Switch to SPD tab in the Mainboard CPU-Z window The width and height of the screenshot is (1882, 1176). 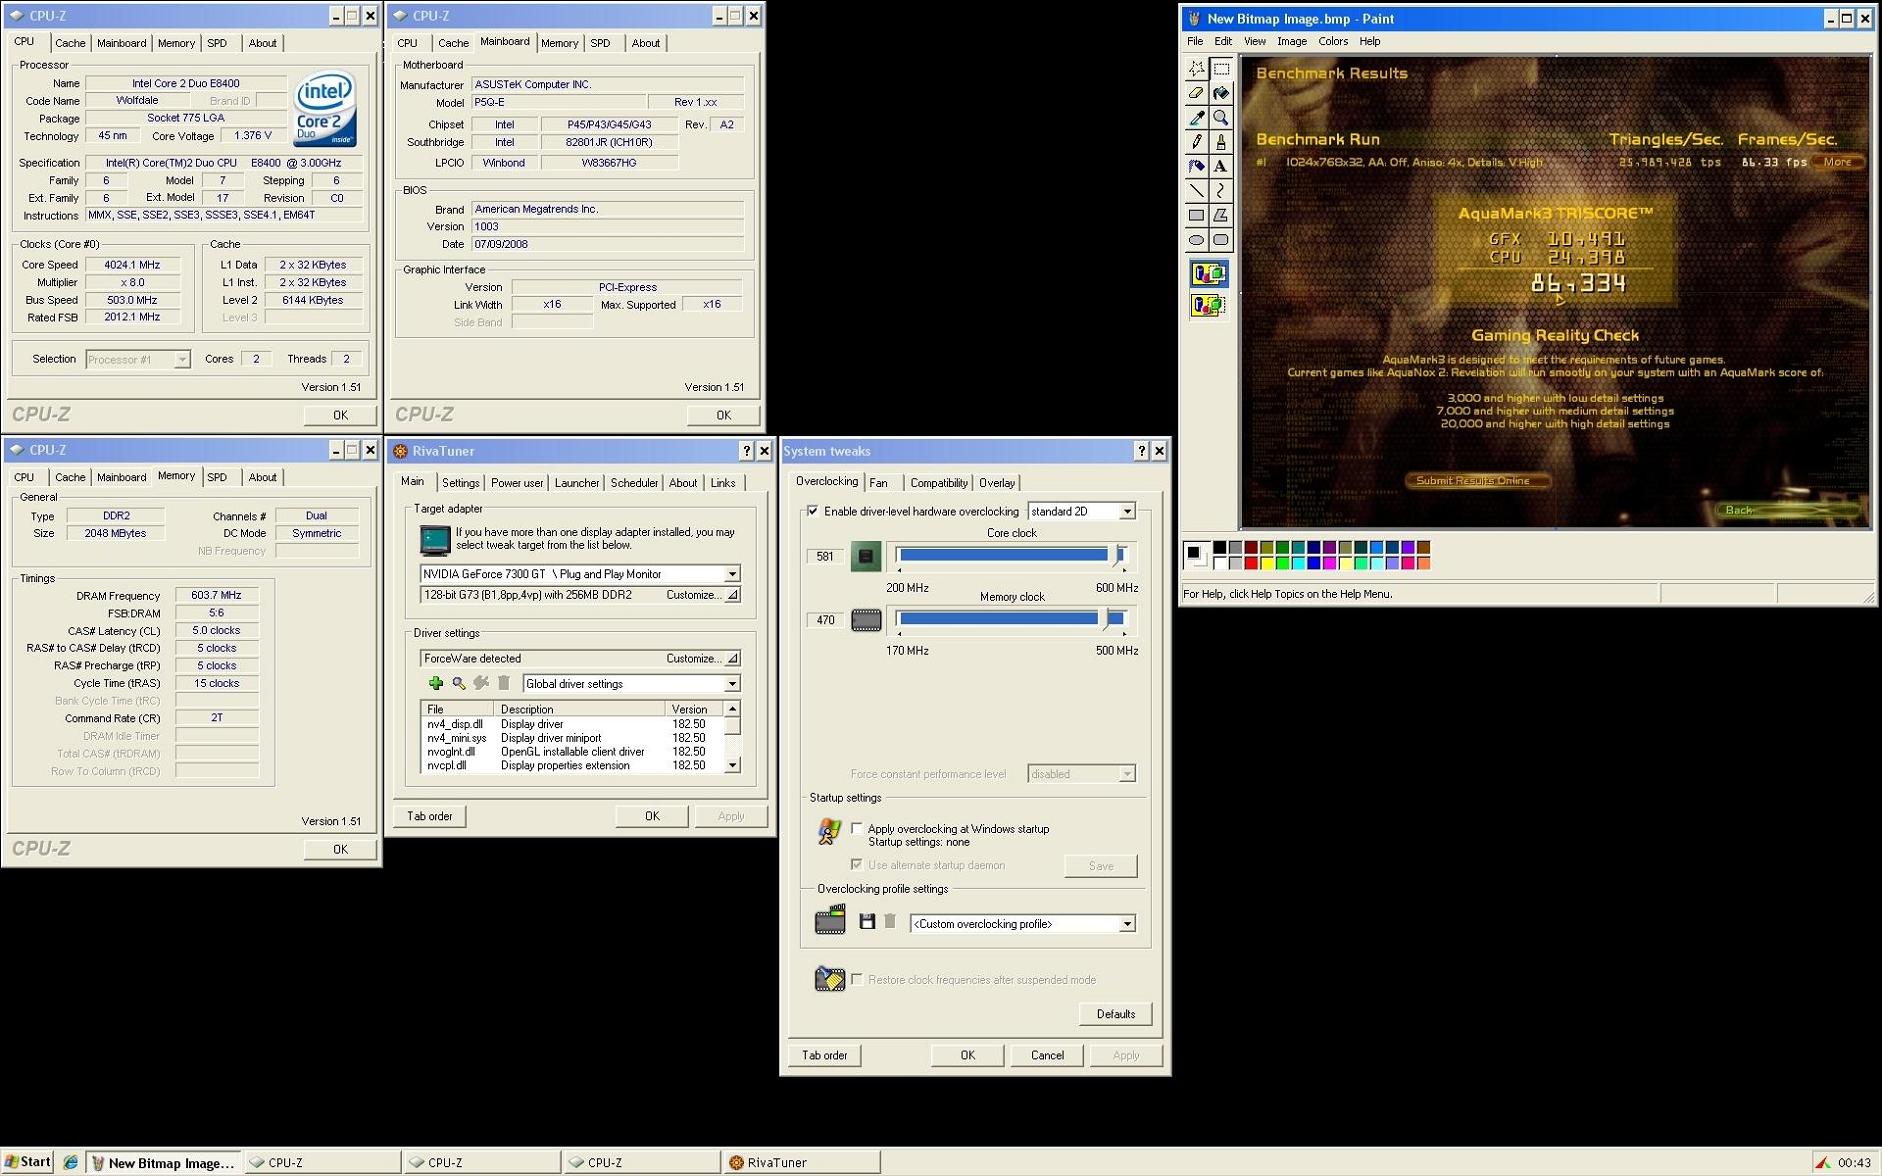pyautogui.click(x=600, y=43)
